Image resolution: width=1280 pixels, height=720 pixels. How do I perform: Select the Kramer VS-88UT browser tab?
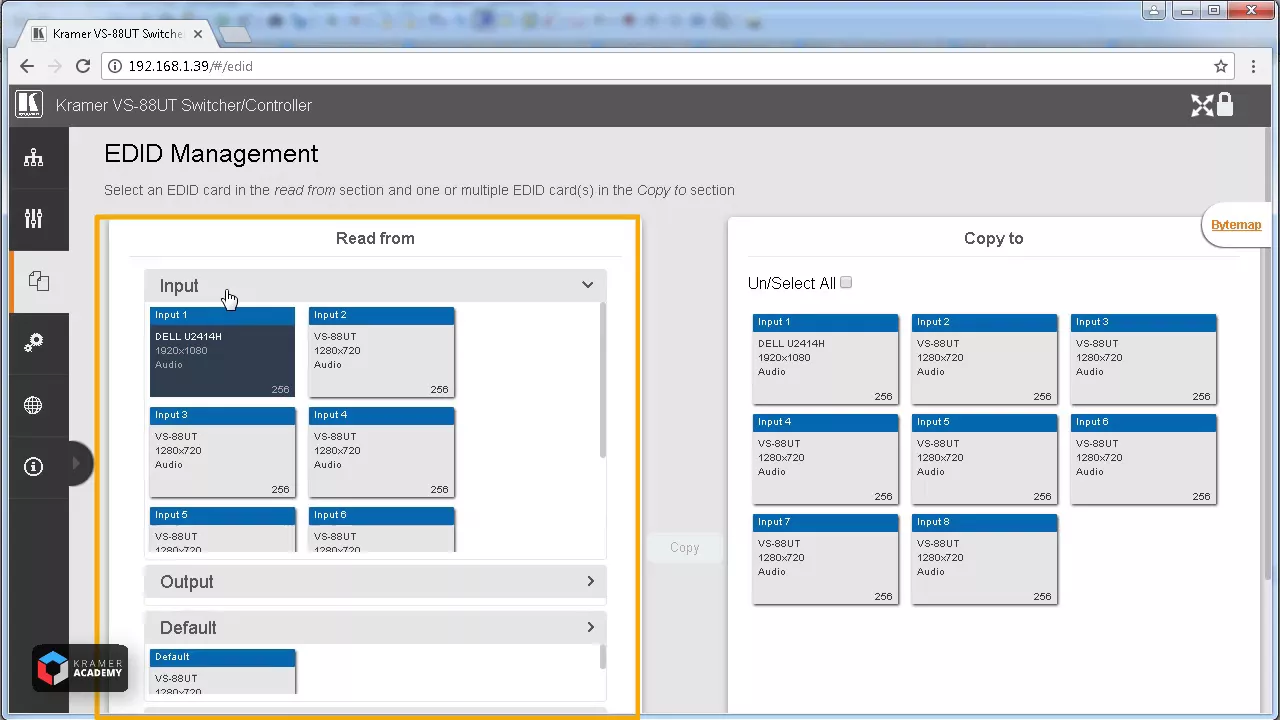click(117, 34)
